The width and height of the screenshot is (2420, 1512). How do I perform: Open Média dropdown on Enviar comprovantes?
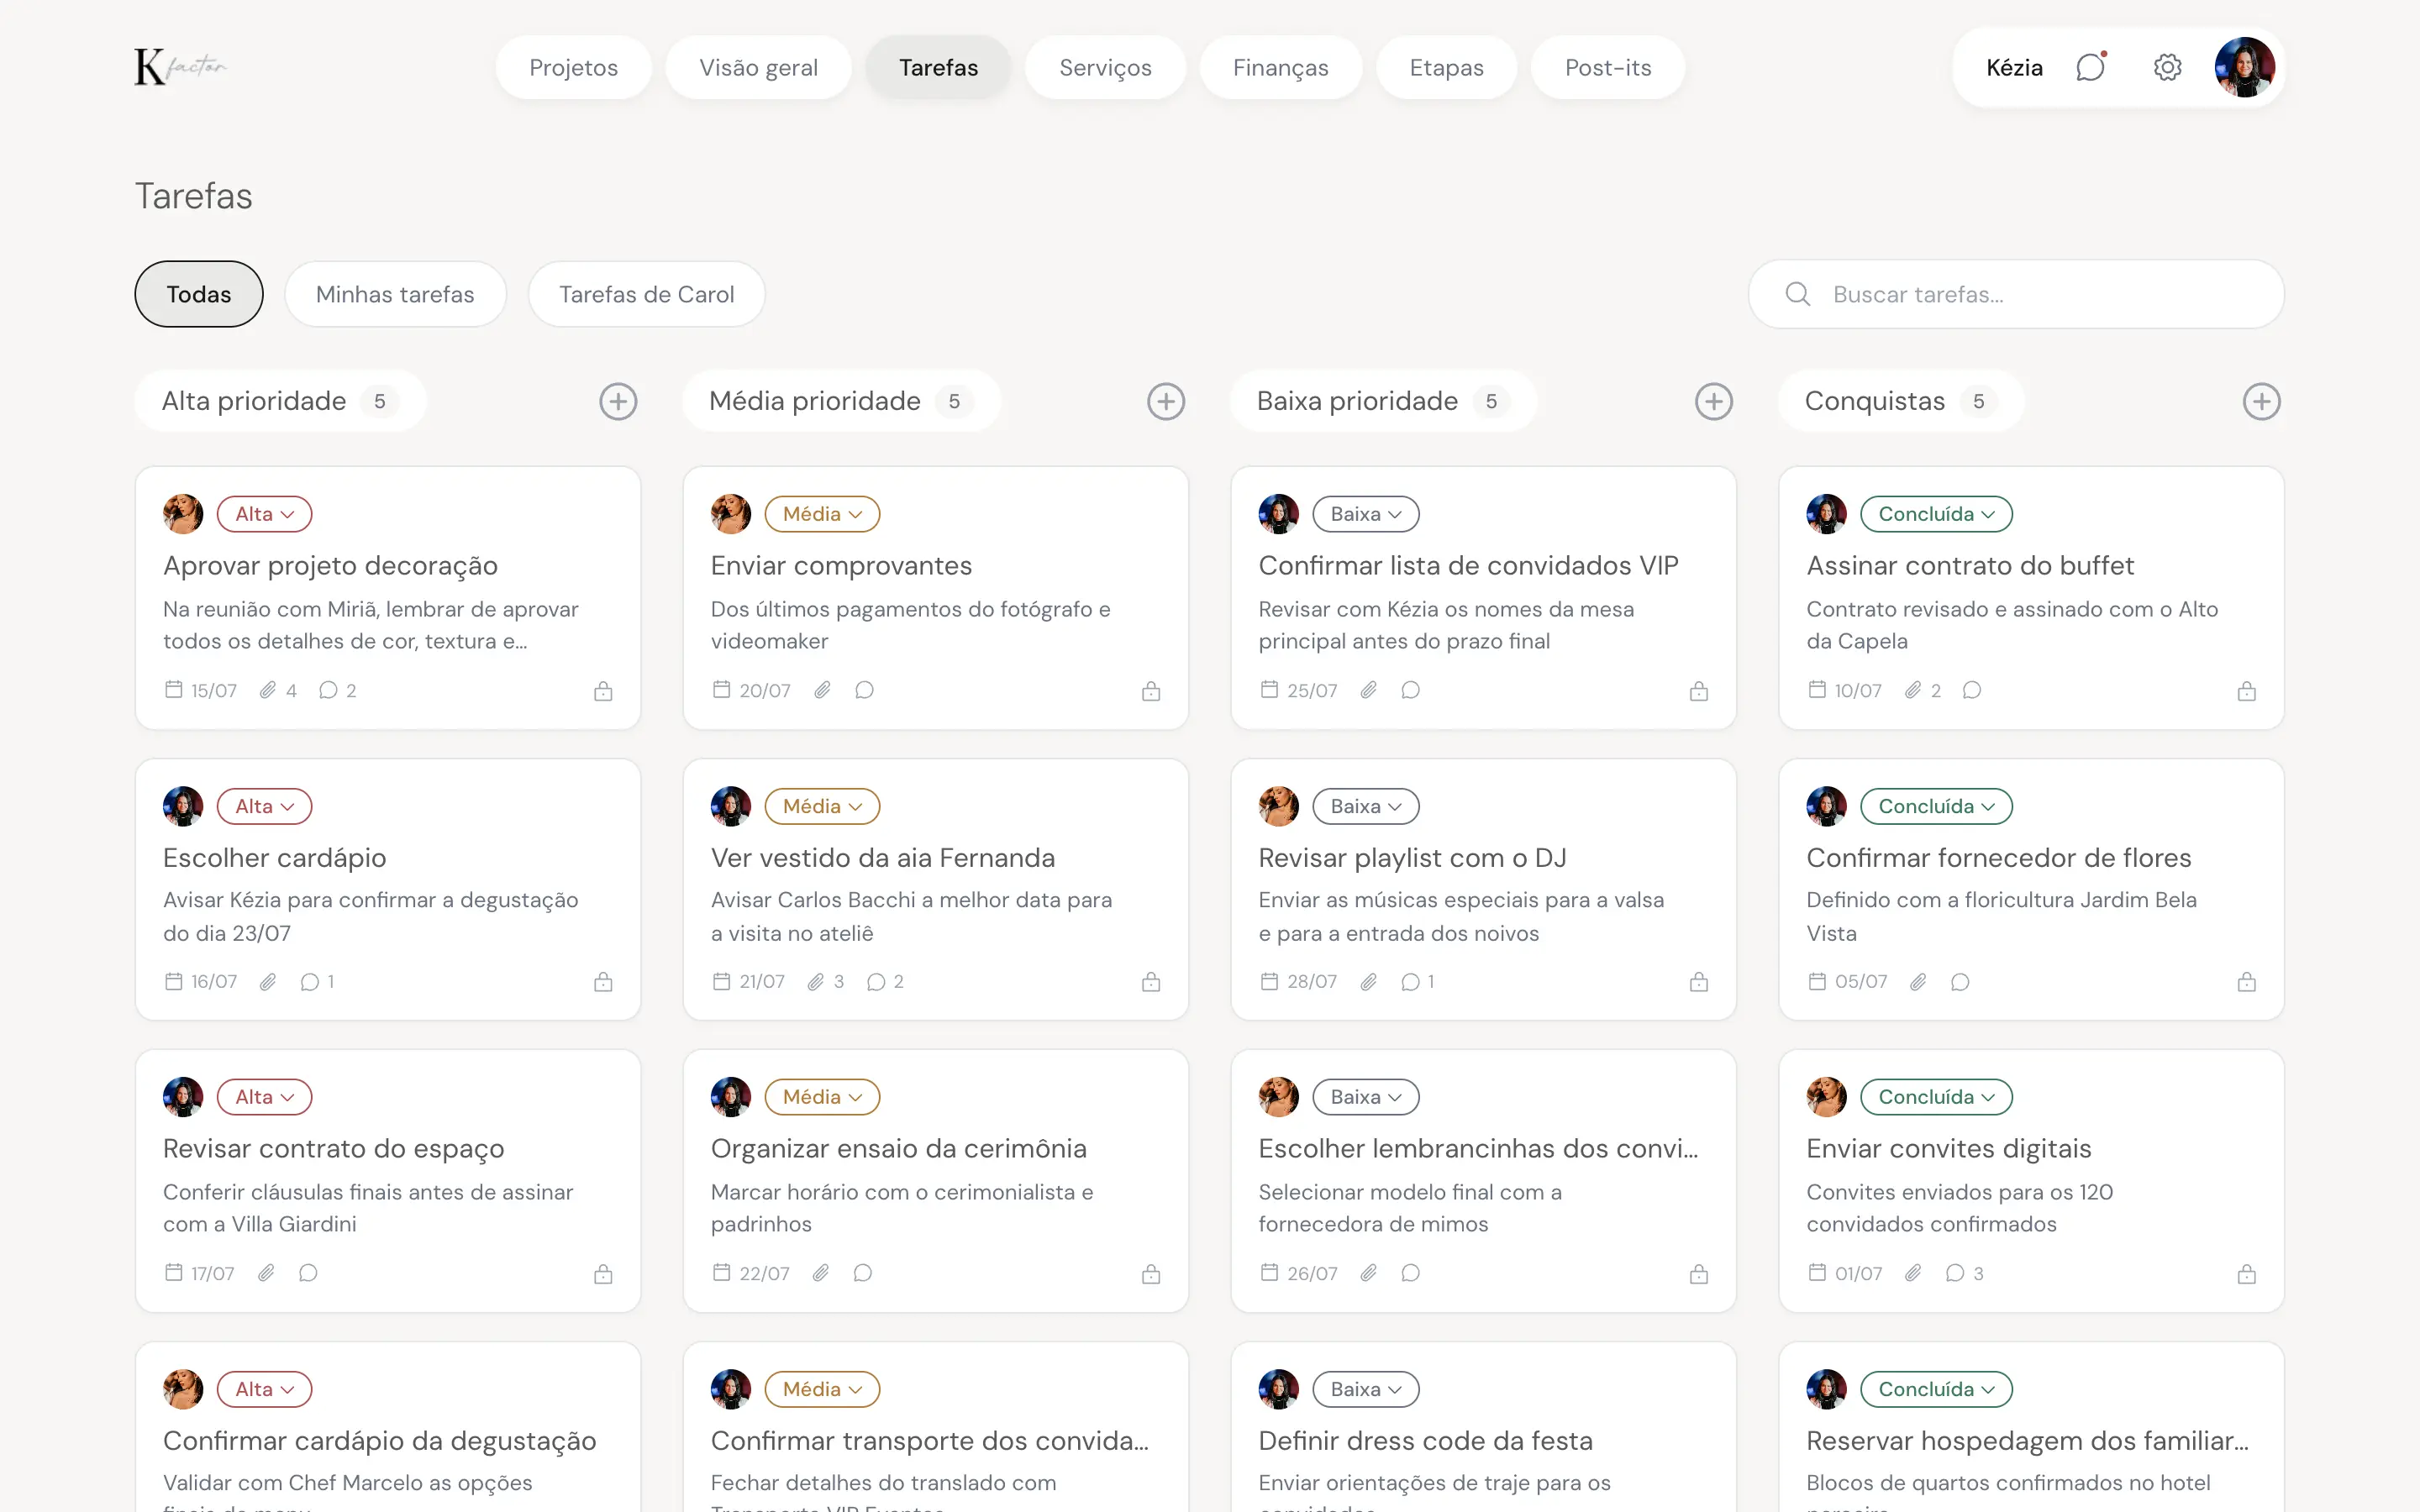822,514
